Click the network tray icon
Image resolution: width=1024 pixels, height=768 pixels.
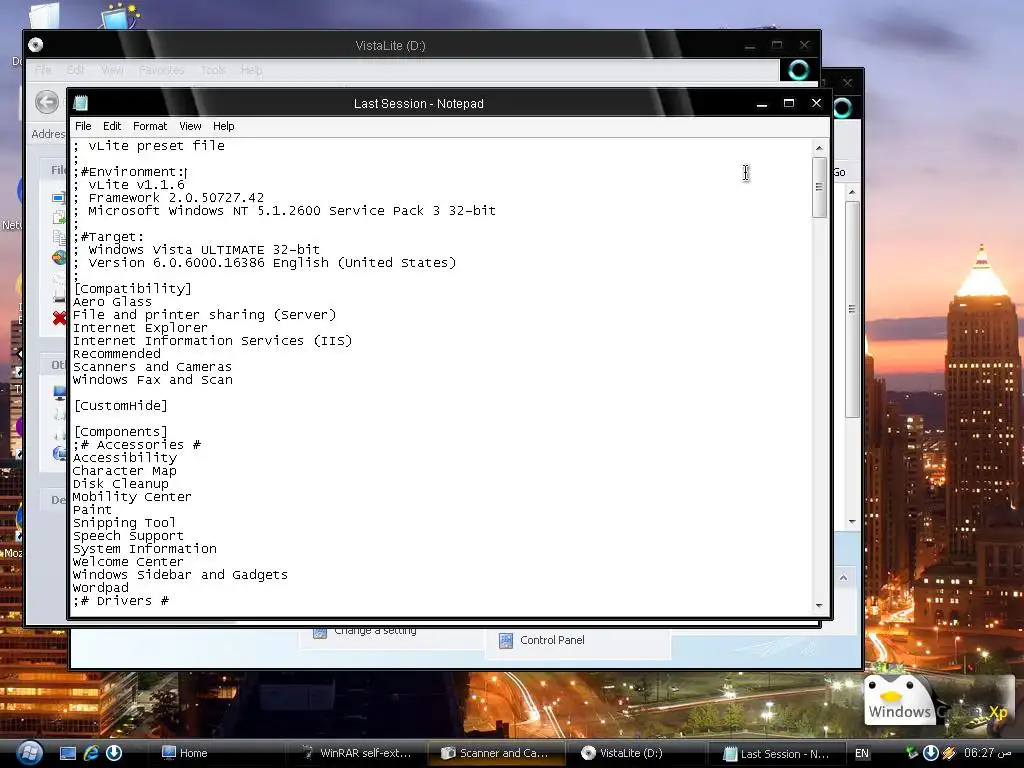pos(911,753)
